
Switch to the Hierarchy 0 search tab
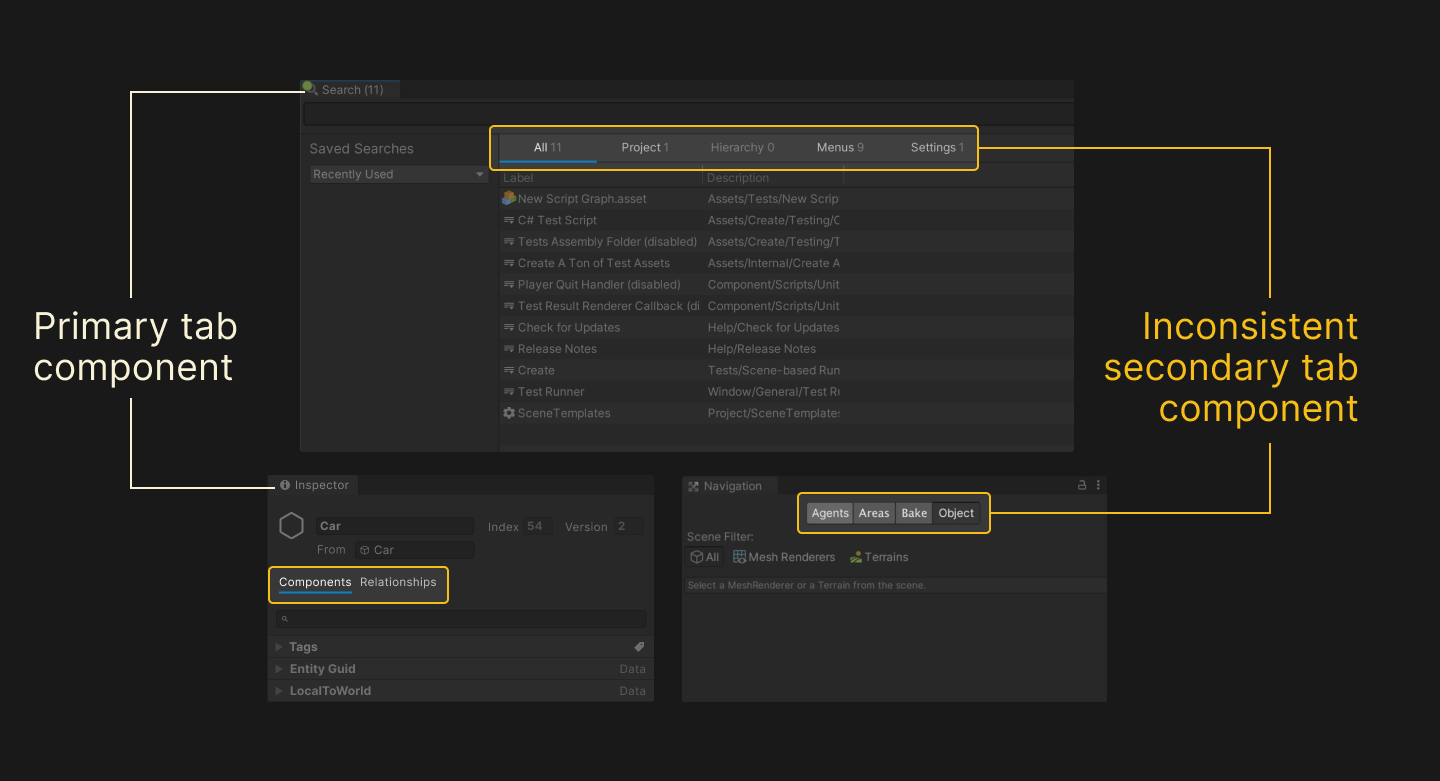click(742, 147)
